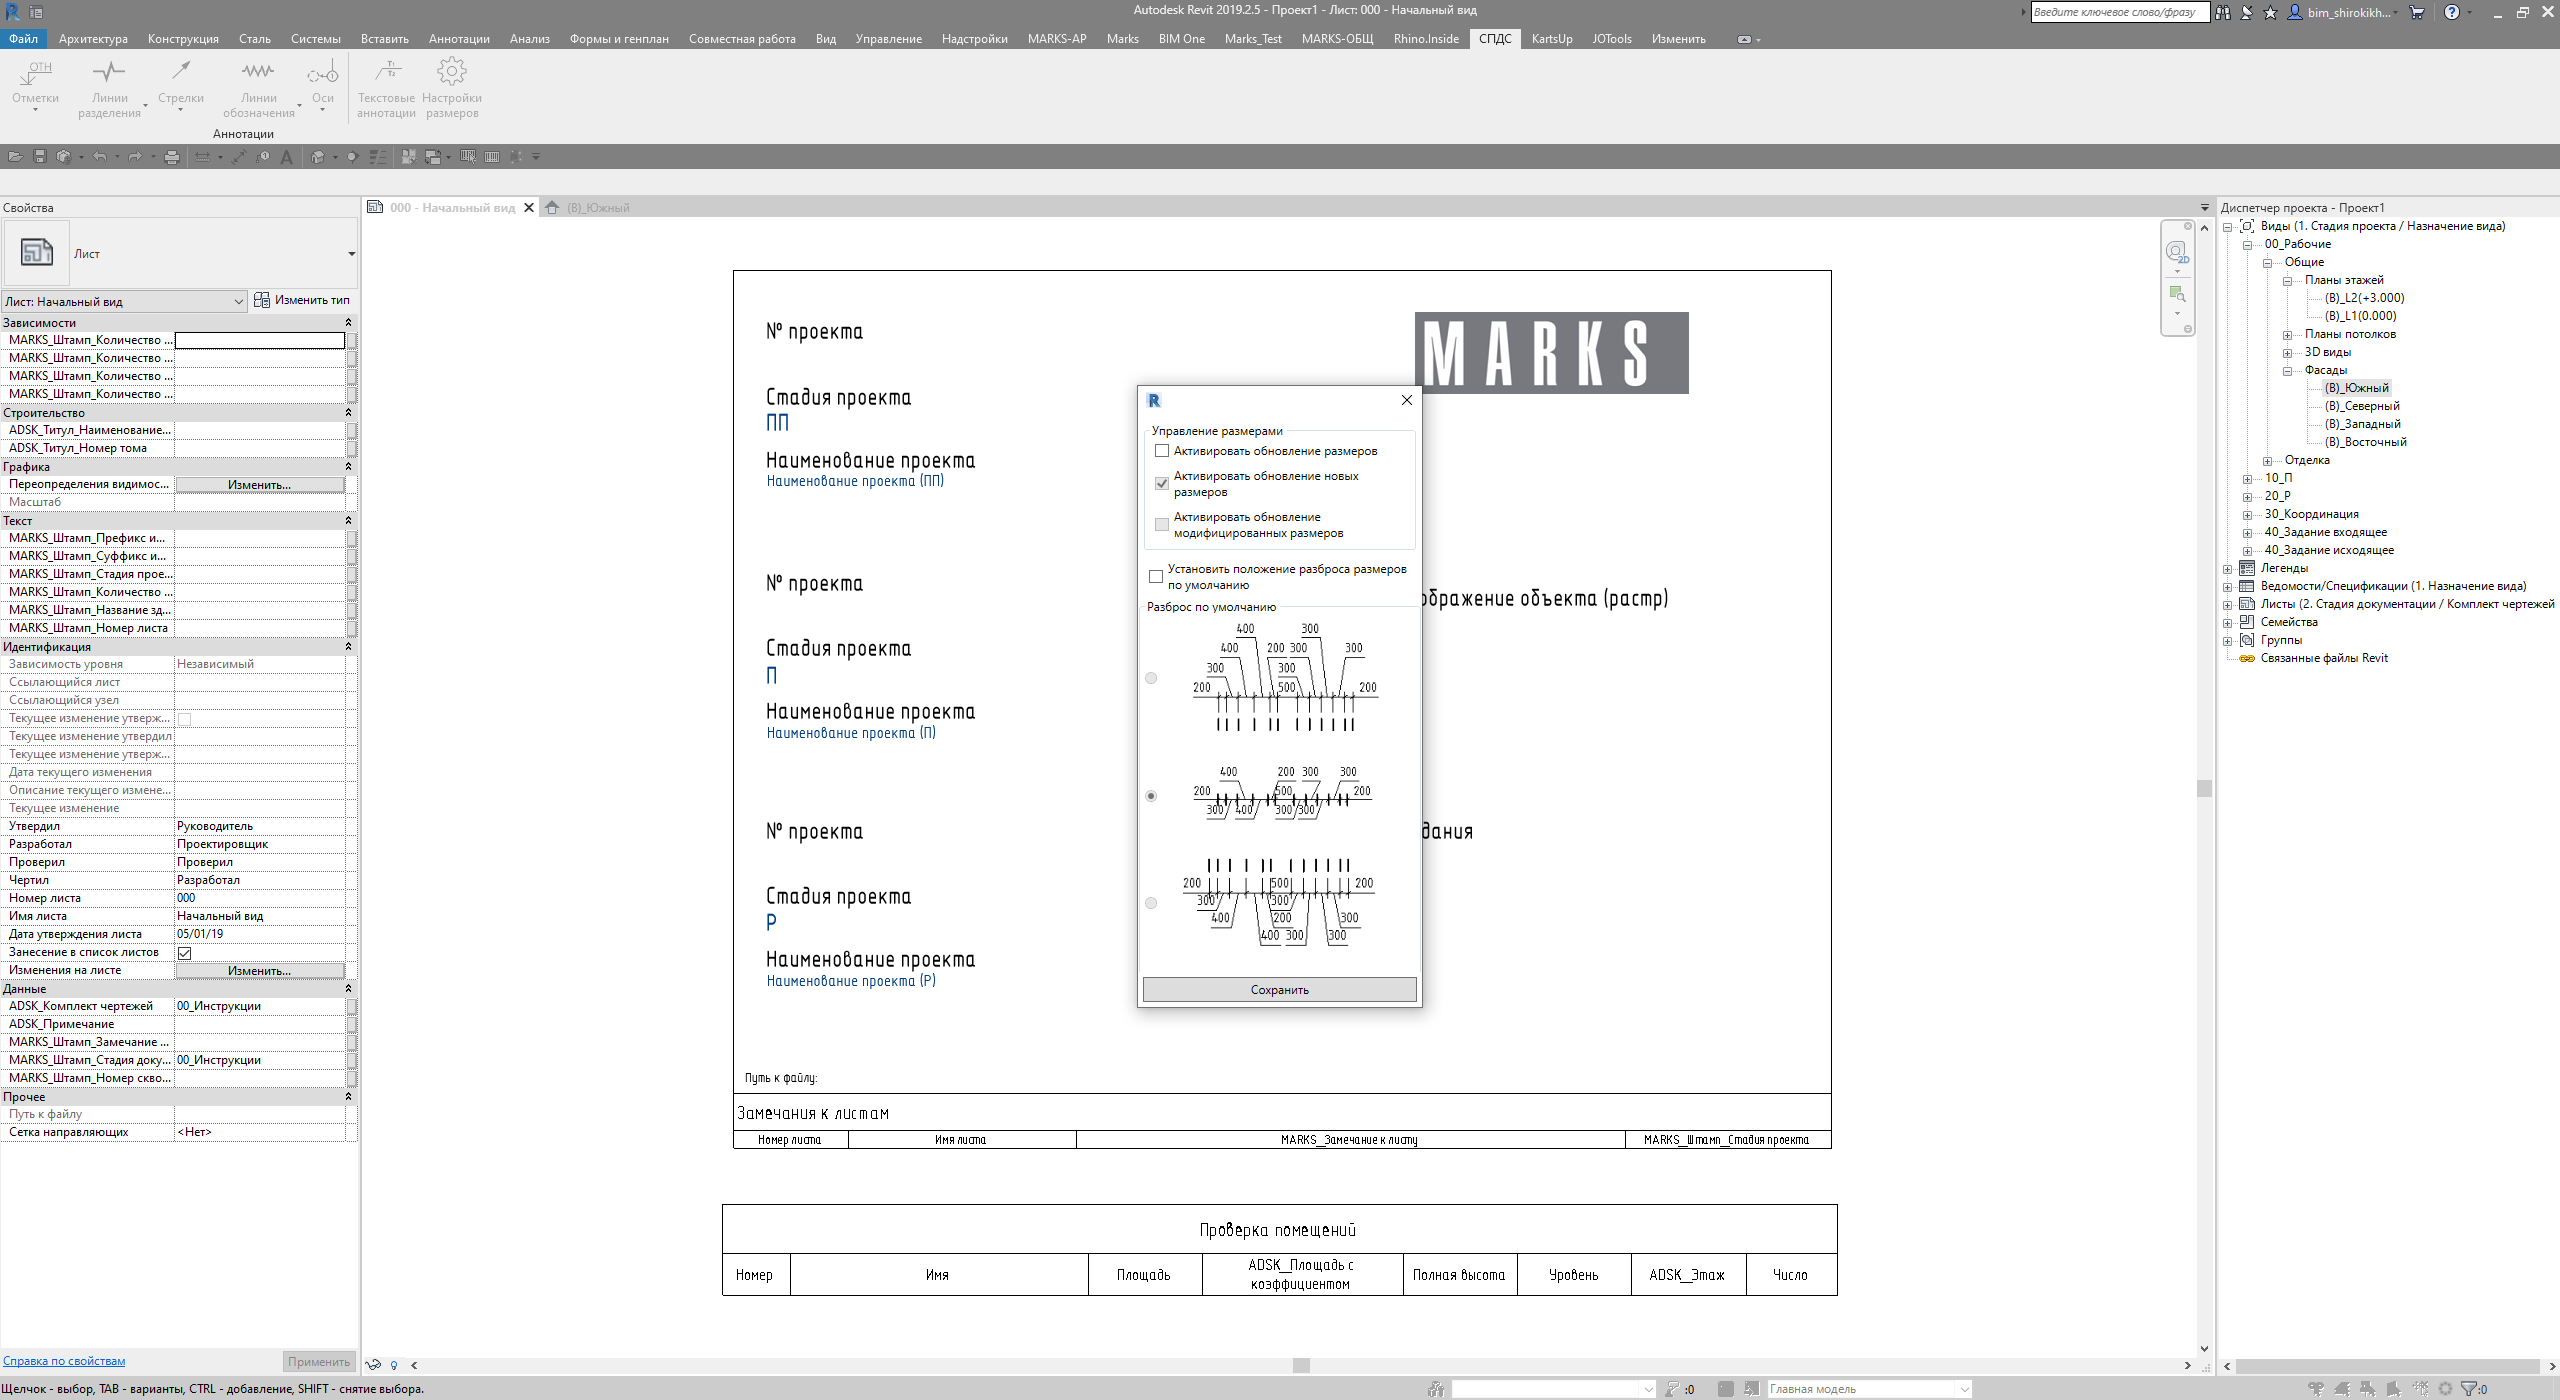Click the horizontal scrollbar thumb of the view
This screenshot has width=2560, height=1400.
click(1300, 1365)
